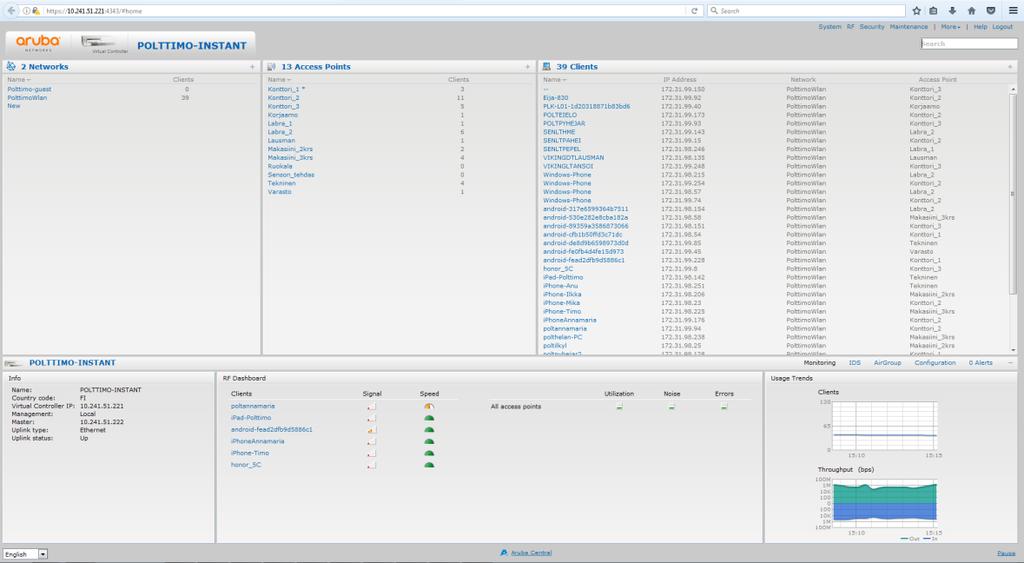Click the Logout link
1024x563 pixels.
[1002, 27]
